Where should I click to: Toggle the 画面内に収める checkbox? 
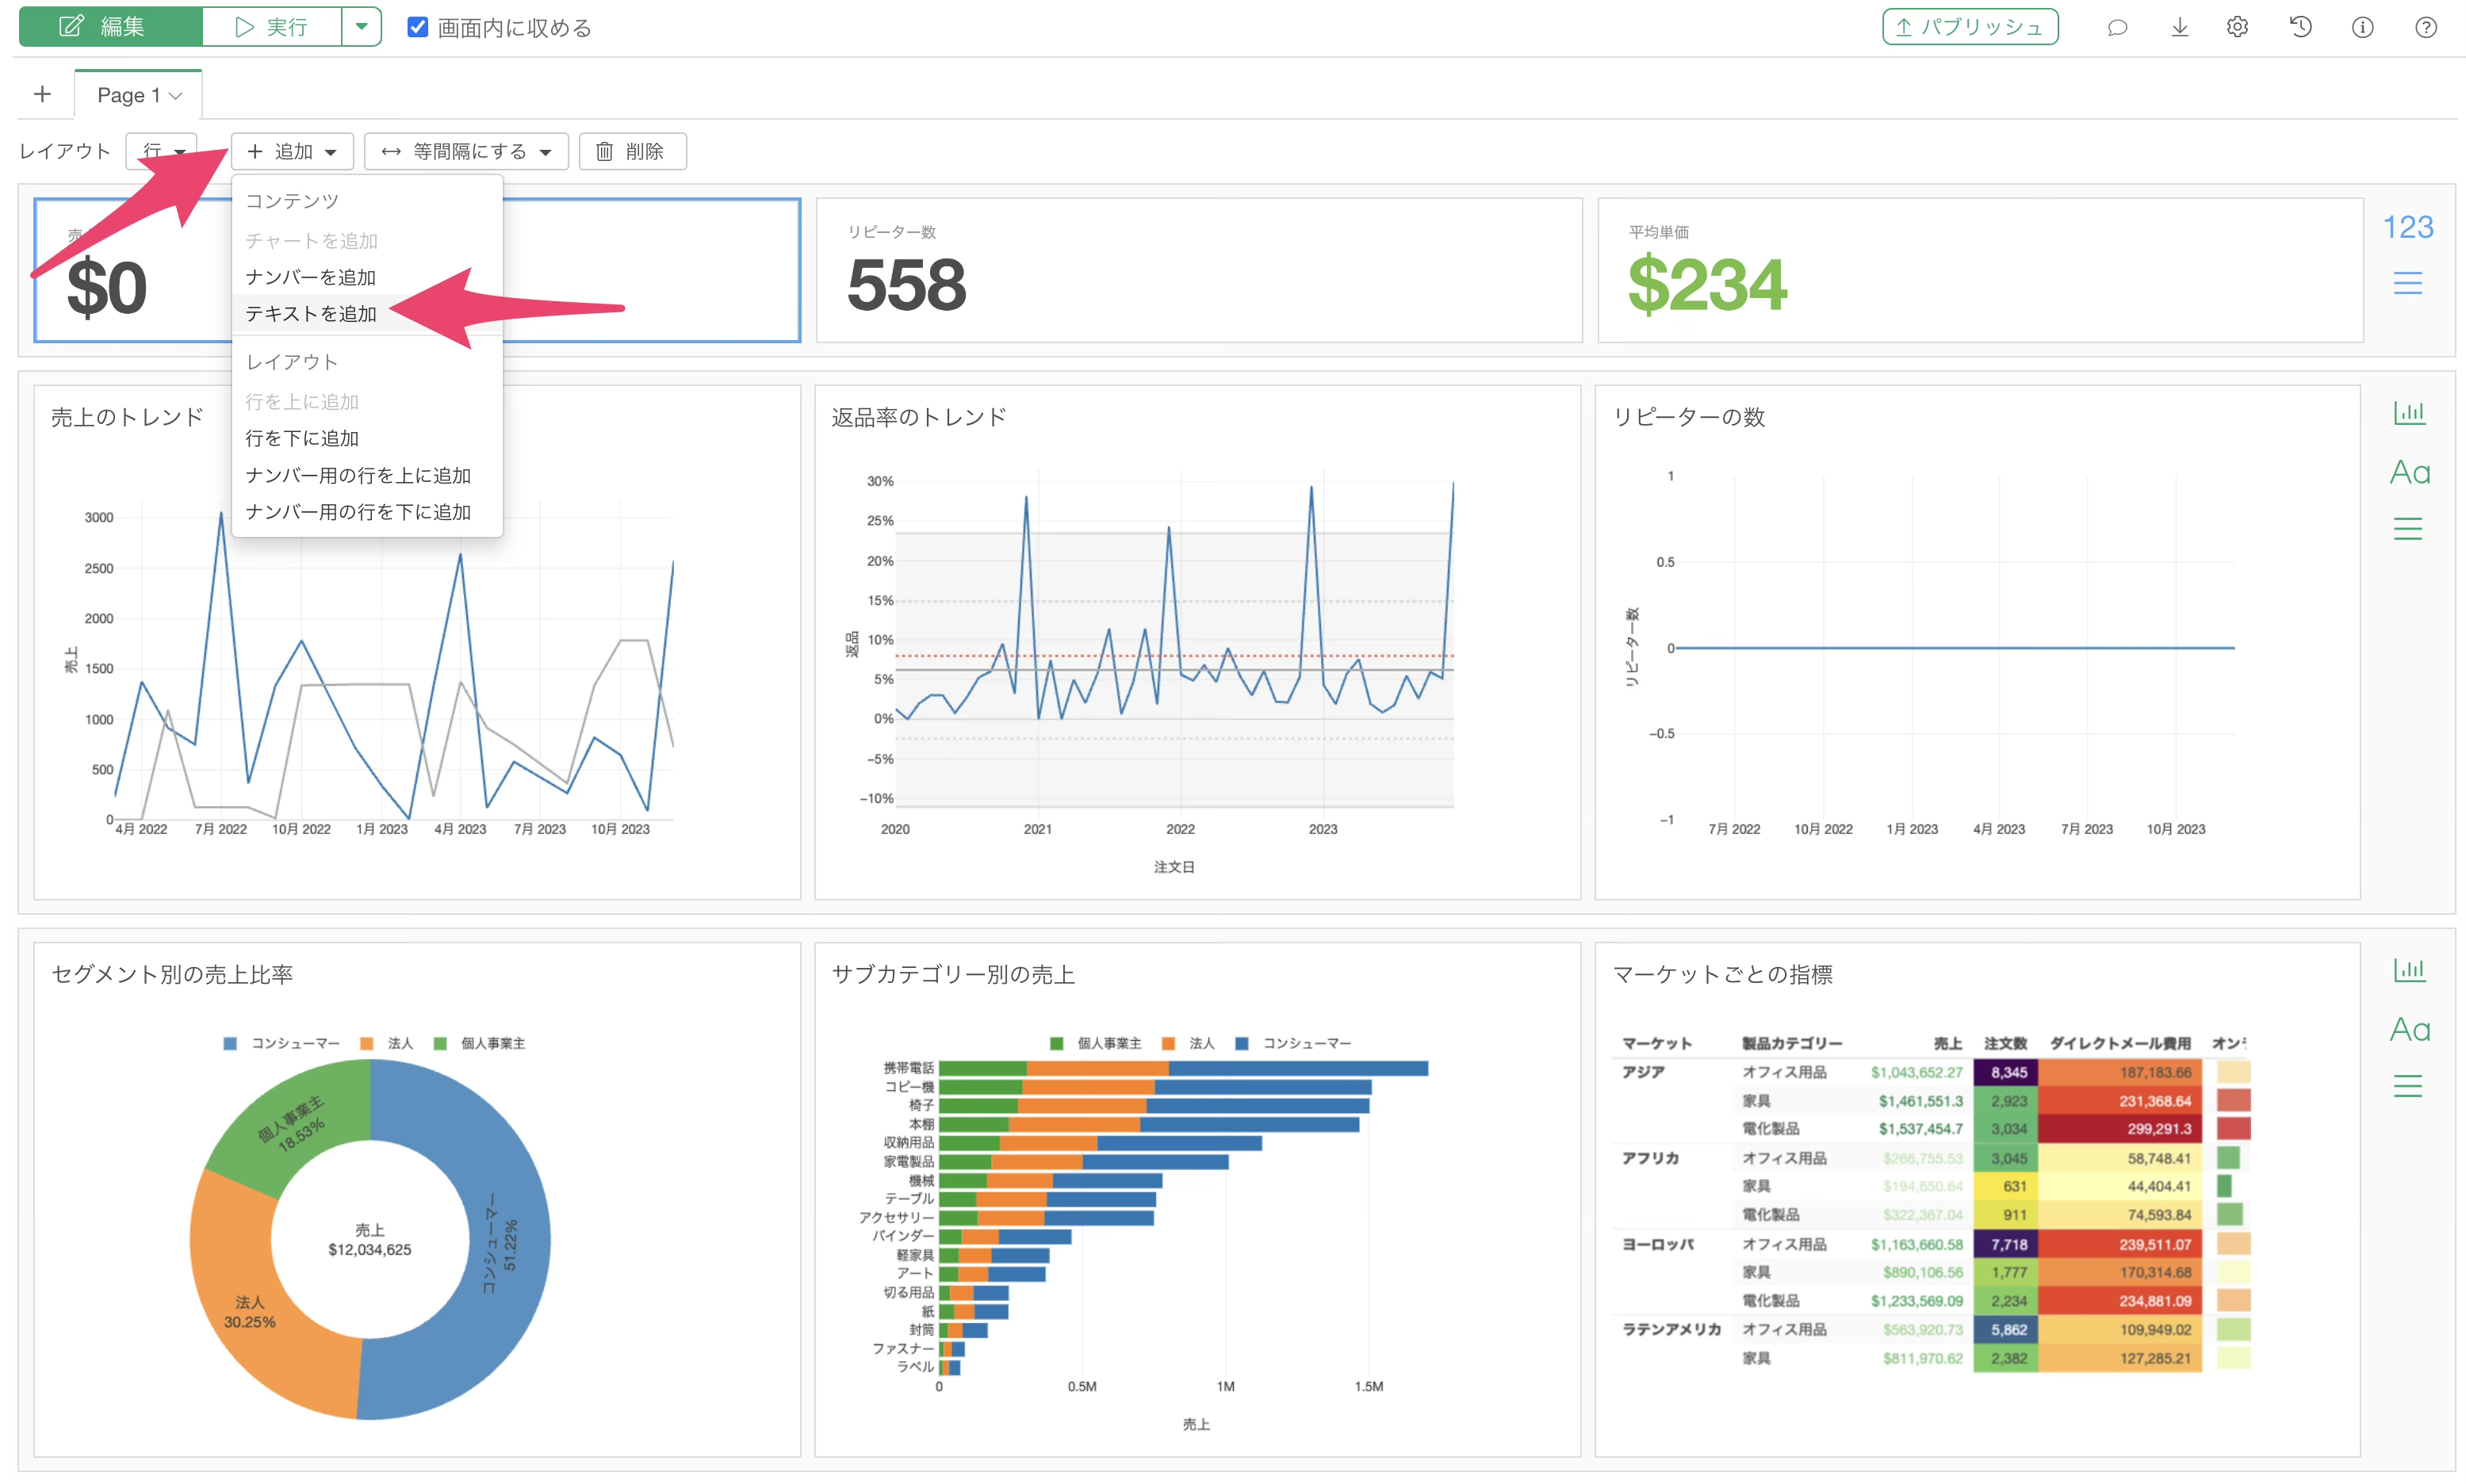pos(418,27)
